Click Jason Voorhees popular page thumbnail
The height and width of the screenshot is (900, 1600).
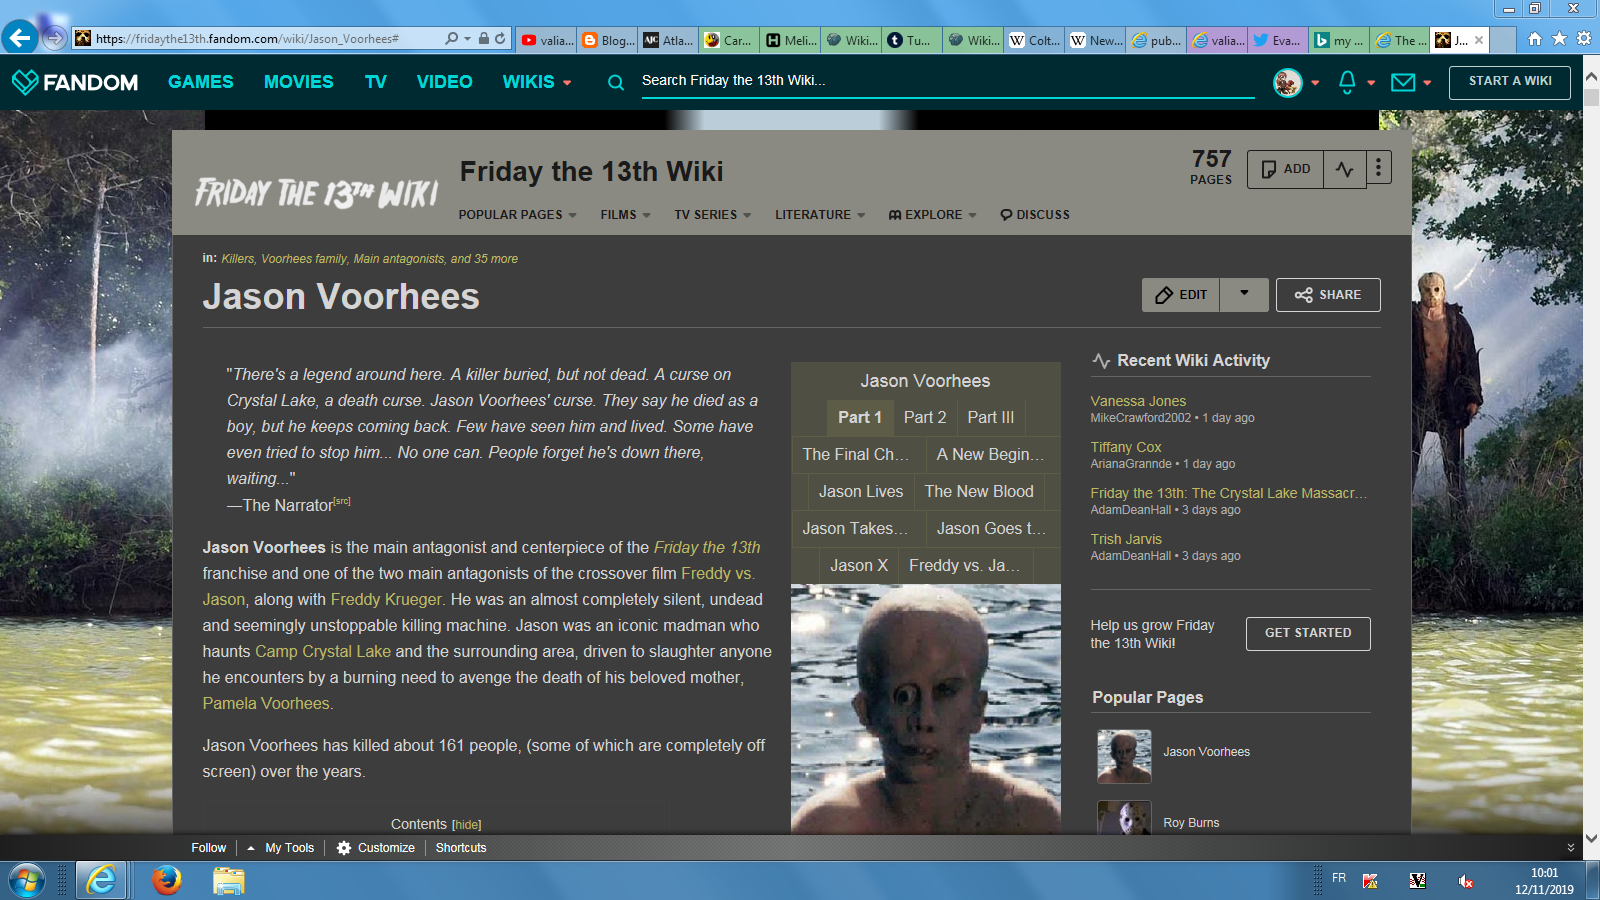click(1124, 756)
